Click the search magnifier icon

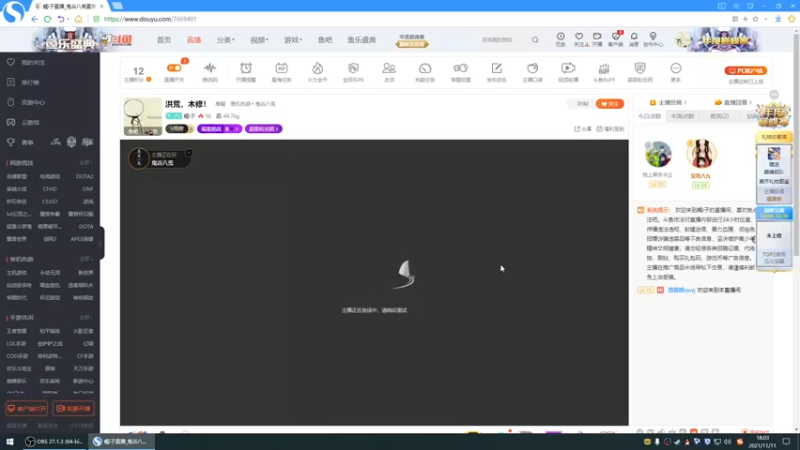(535, 40)
